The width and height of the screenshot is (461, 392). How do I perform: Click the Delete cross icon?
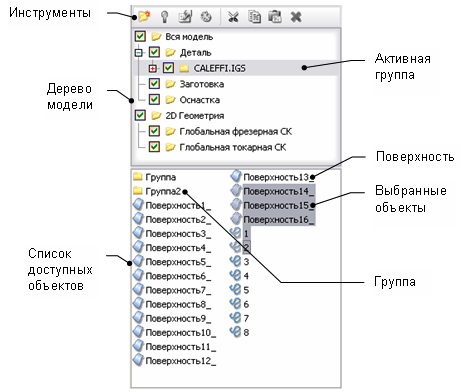click(296, 17)
